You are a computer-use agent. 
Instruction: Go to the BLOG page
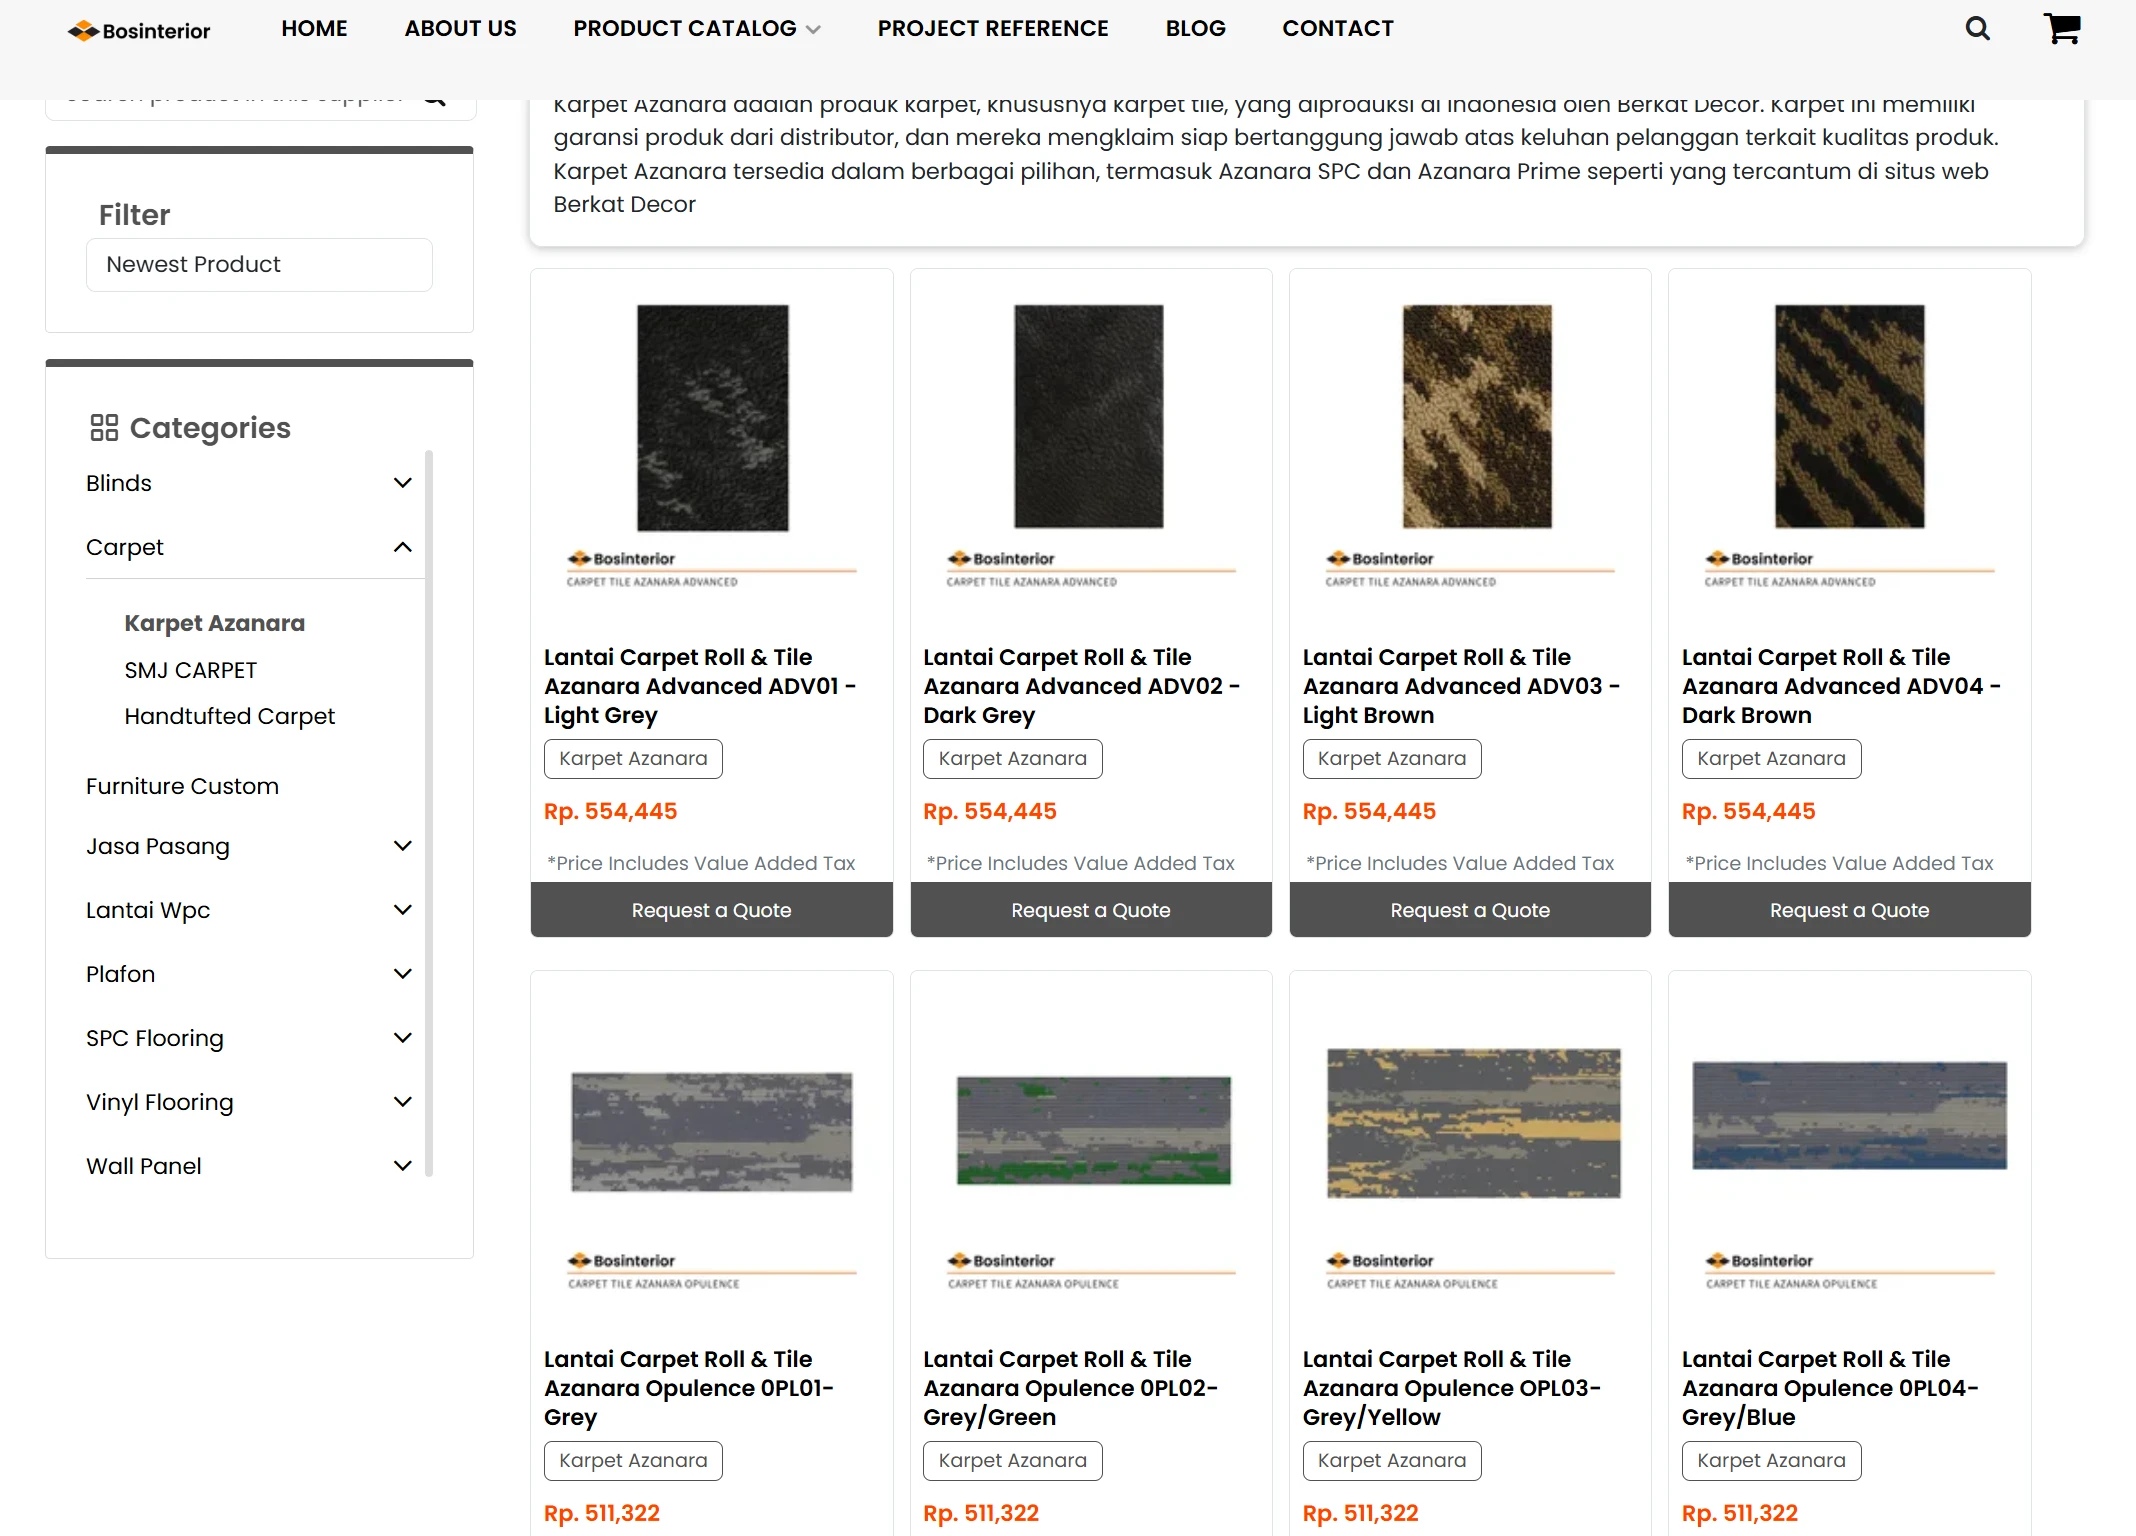pos(1195,29)
